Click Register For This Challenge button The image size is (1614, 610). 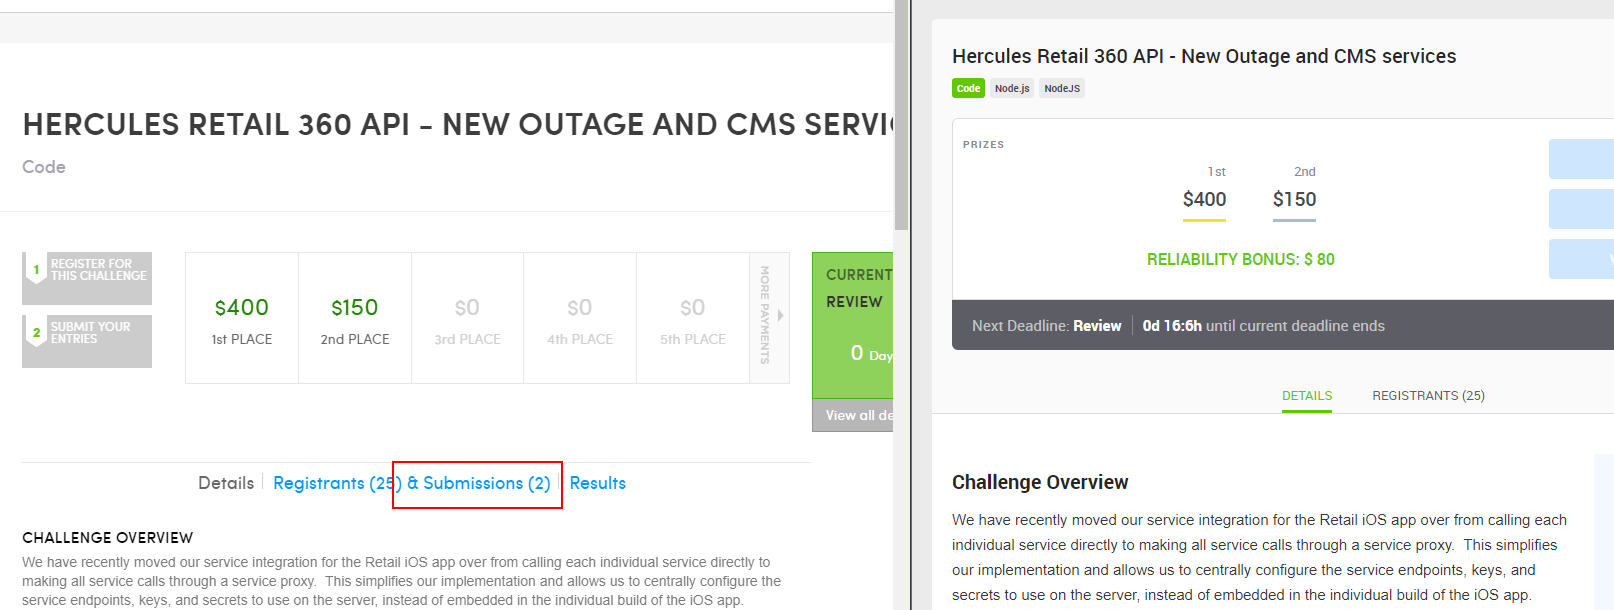[x=87, y=278]
